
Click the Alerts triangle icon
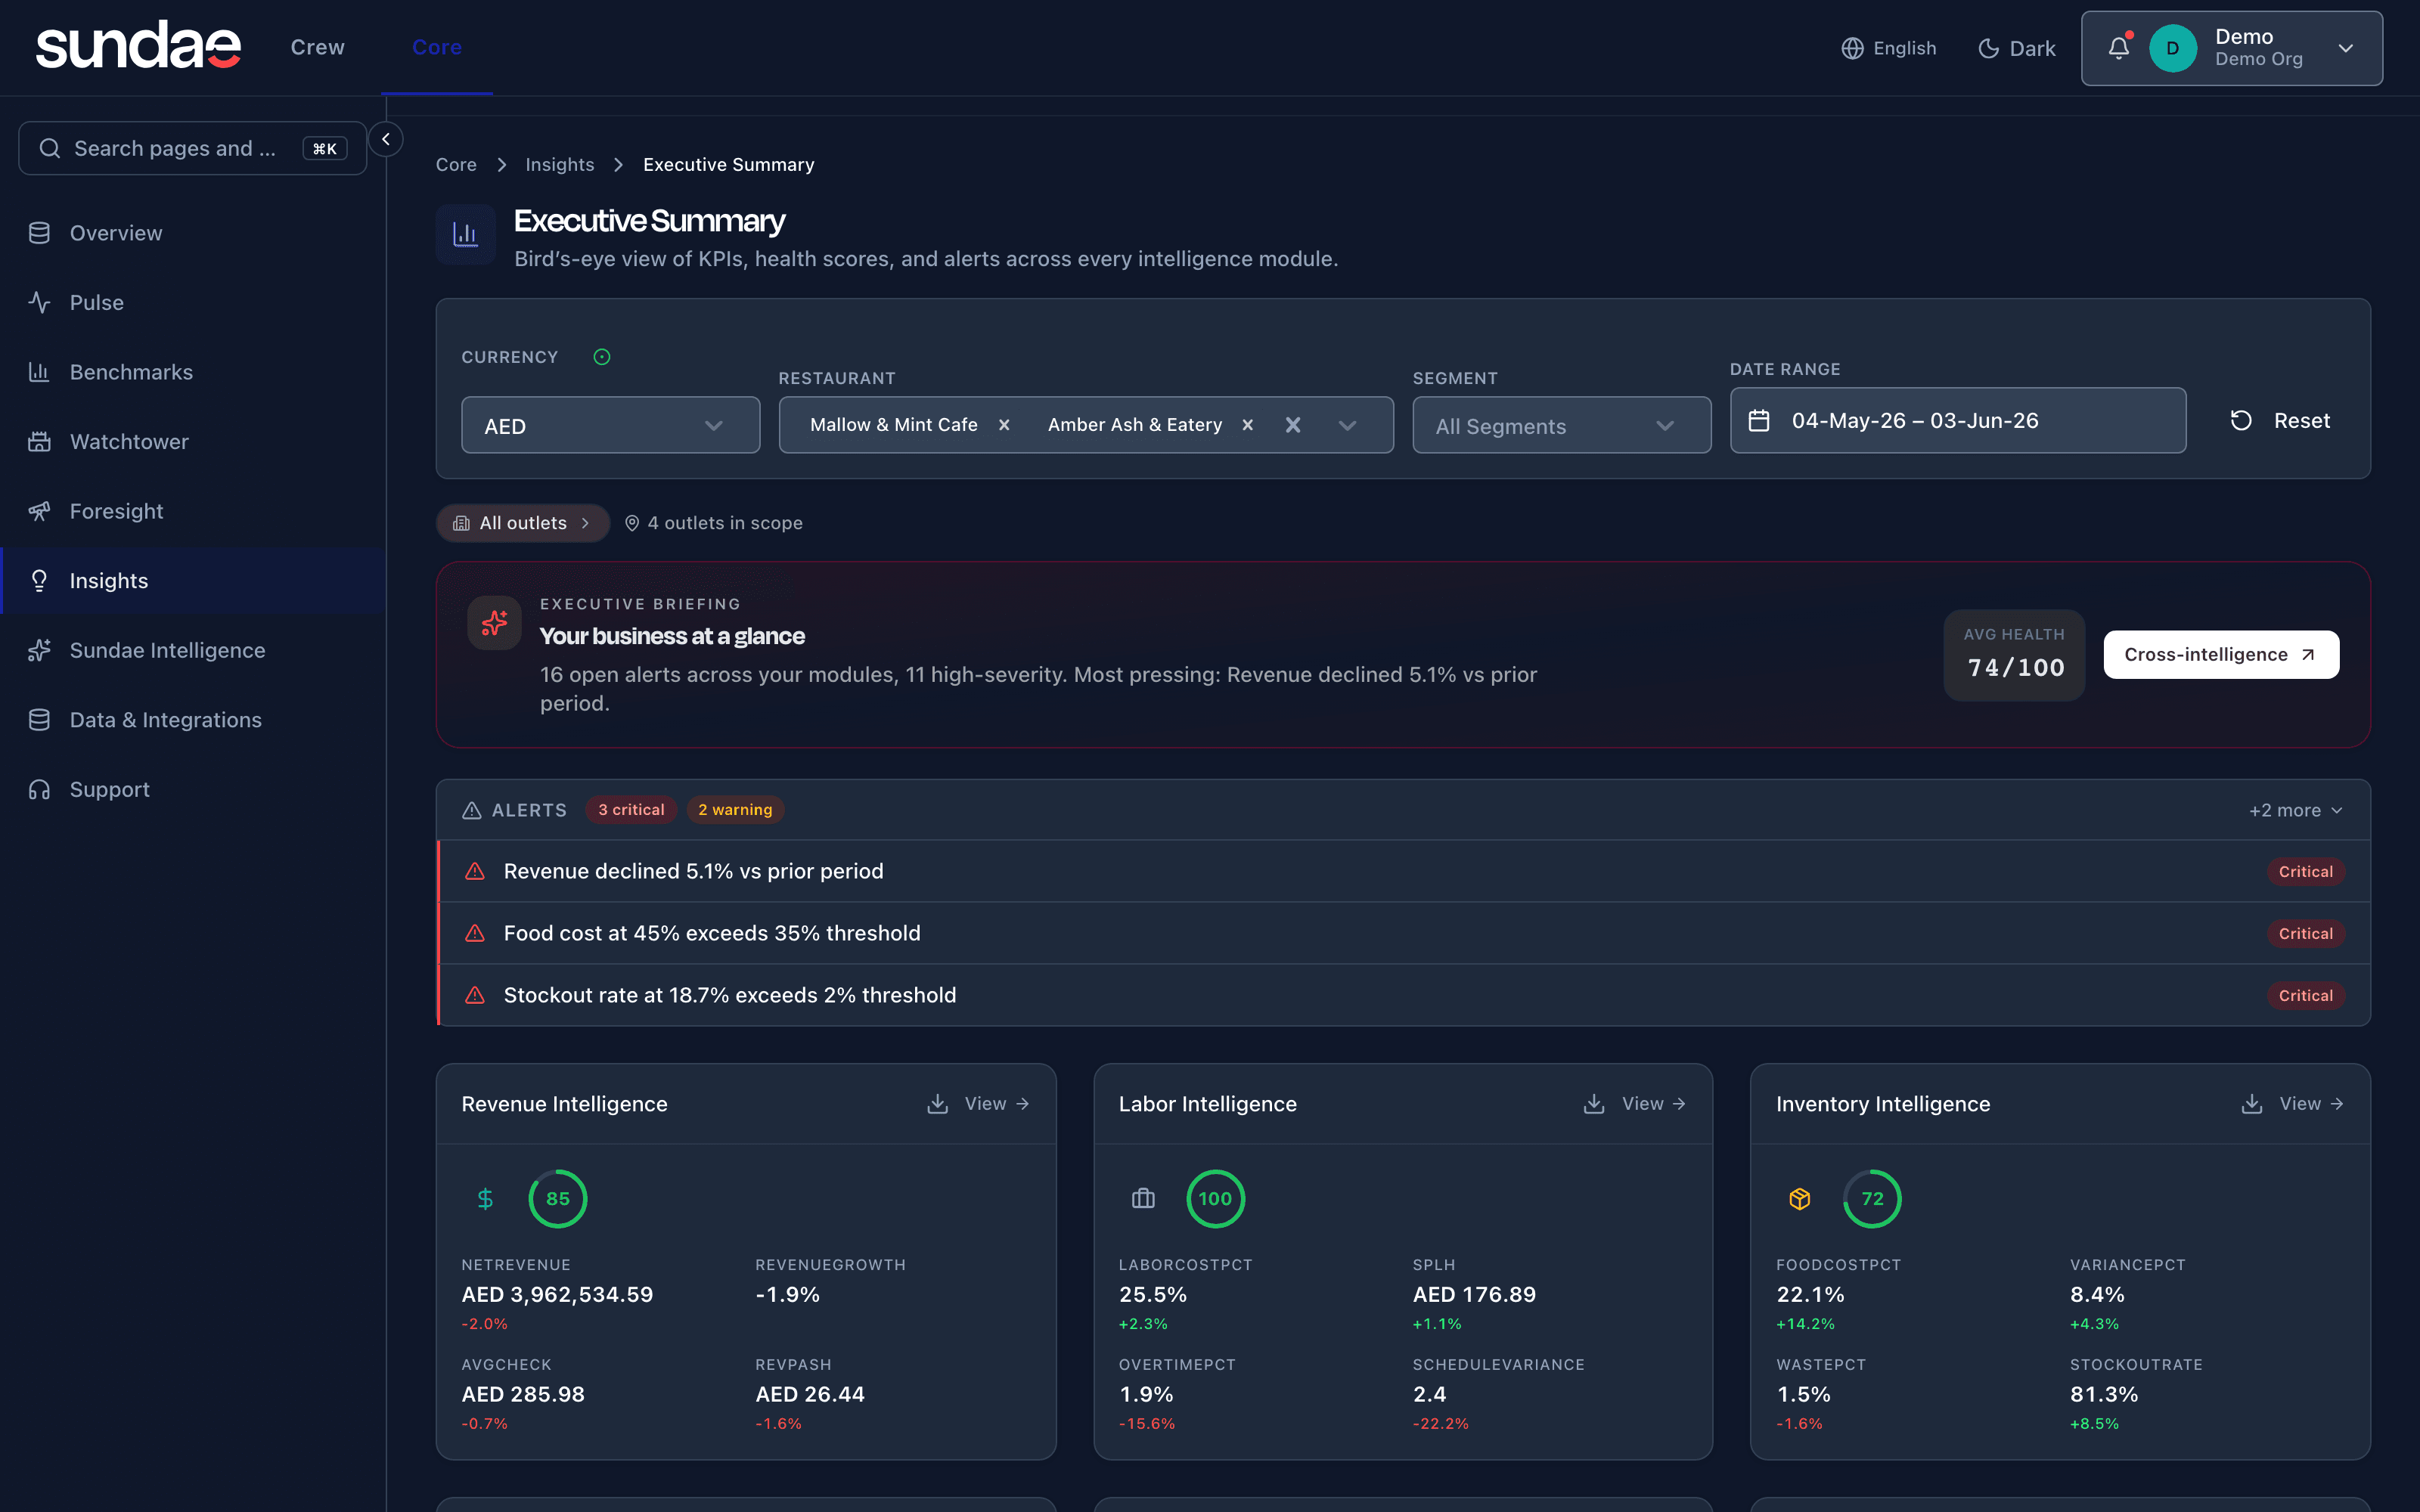coord(472,810)
